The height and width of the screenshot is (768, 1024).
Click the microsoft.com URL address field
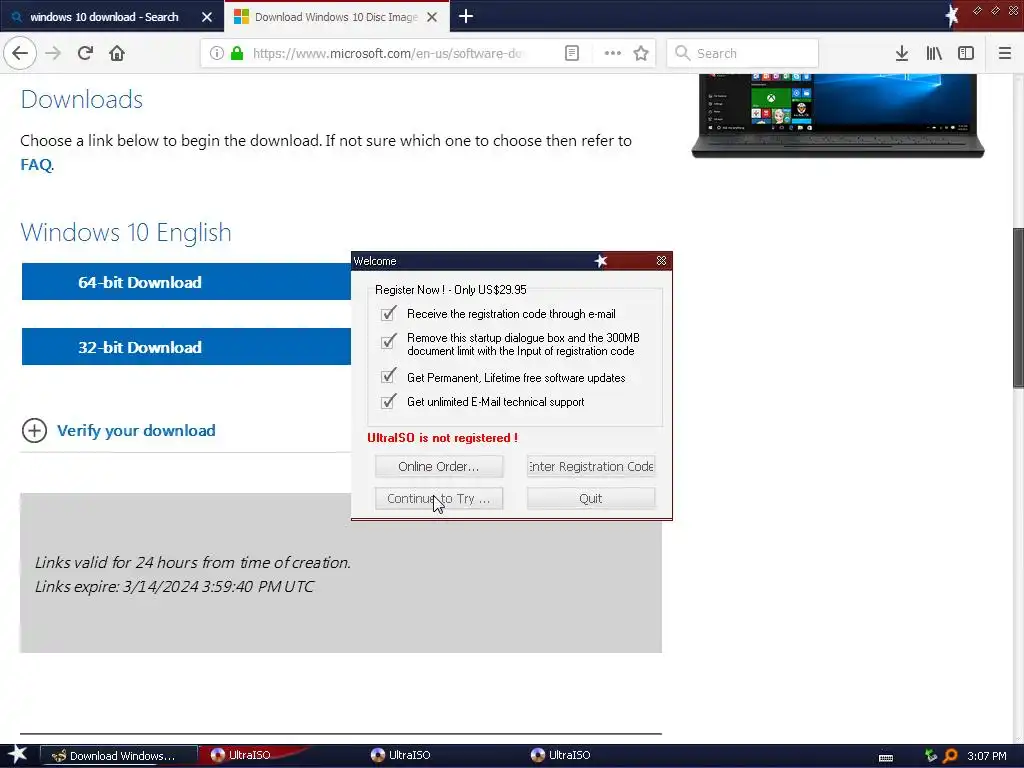coord(387,53)
